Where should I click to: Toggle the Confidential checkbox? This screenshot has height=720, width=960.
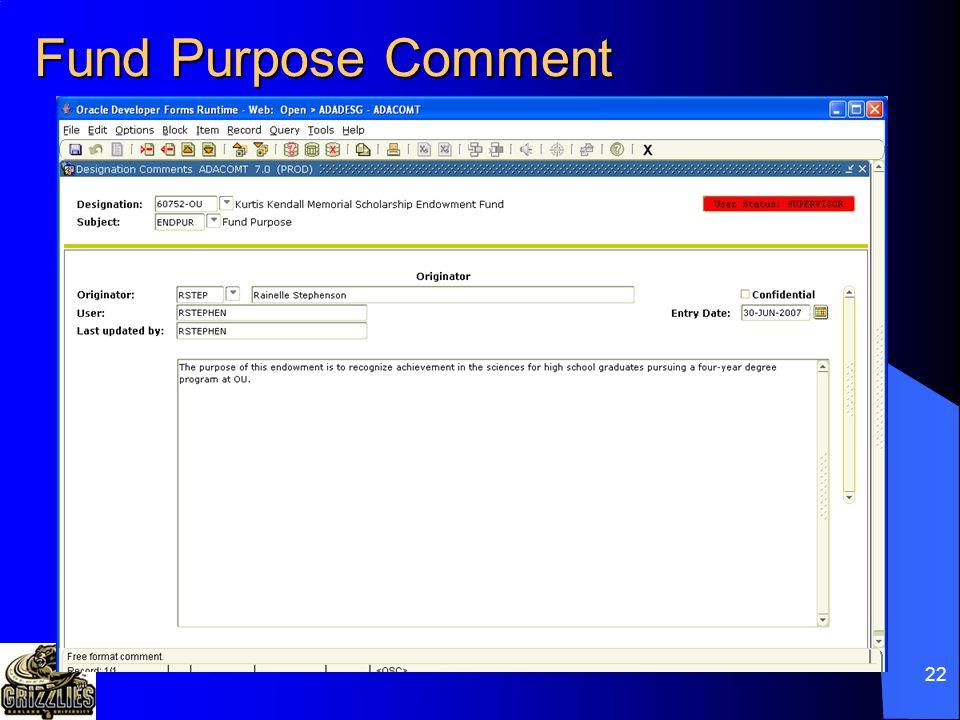[x=745, y=294]
